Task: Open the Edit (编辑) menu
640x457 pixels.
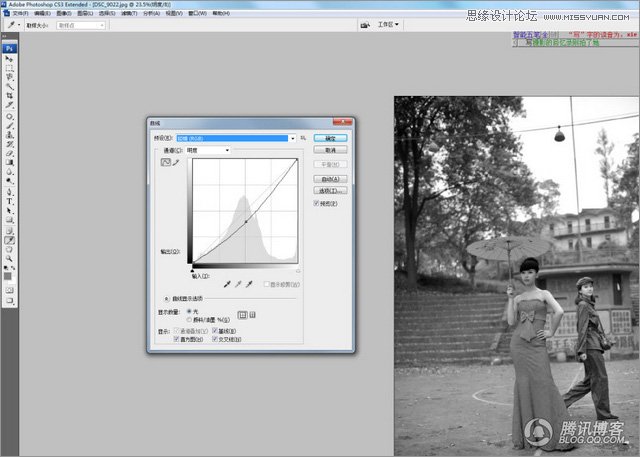Action: click(42, 13)
